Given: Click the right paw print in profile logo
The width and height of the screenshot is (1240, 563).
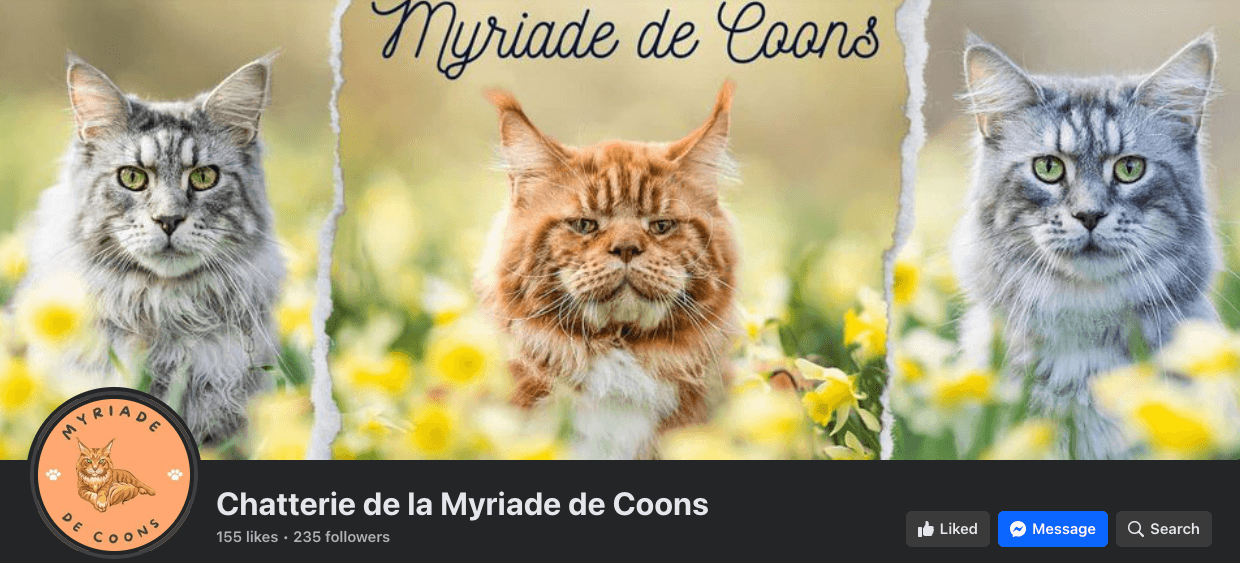Looking at the screenshot, I should 175,475.
